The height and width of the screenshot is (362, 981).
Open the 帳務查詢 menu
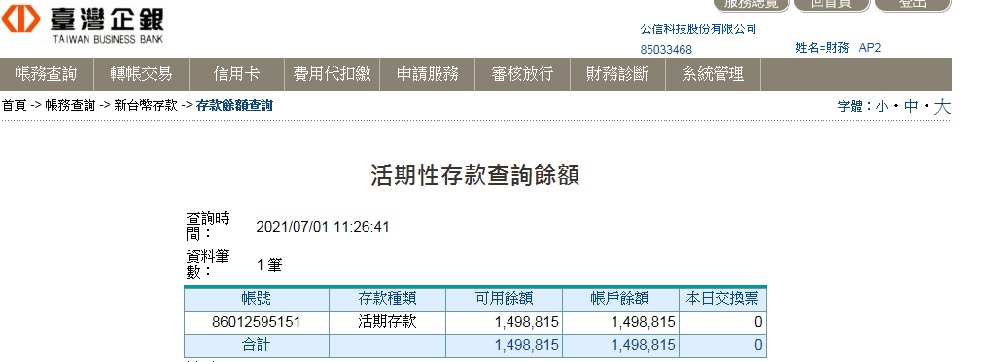tap(47, 74)
